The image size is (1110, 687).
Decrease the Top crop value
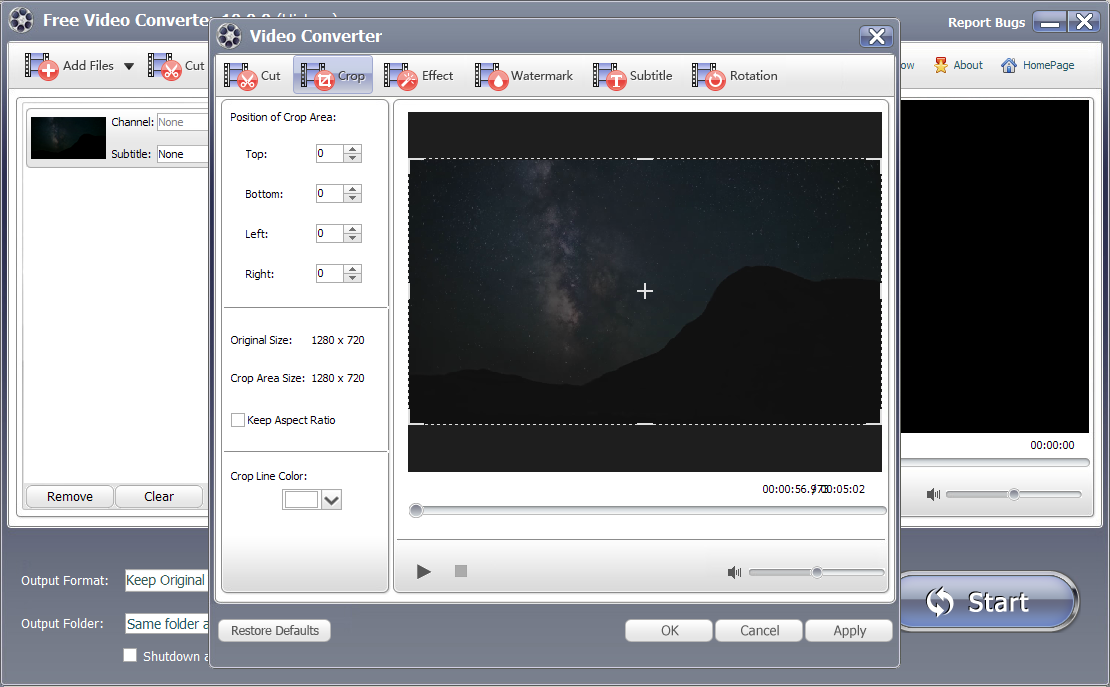coord(353,158)
